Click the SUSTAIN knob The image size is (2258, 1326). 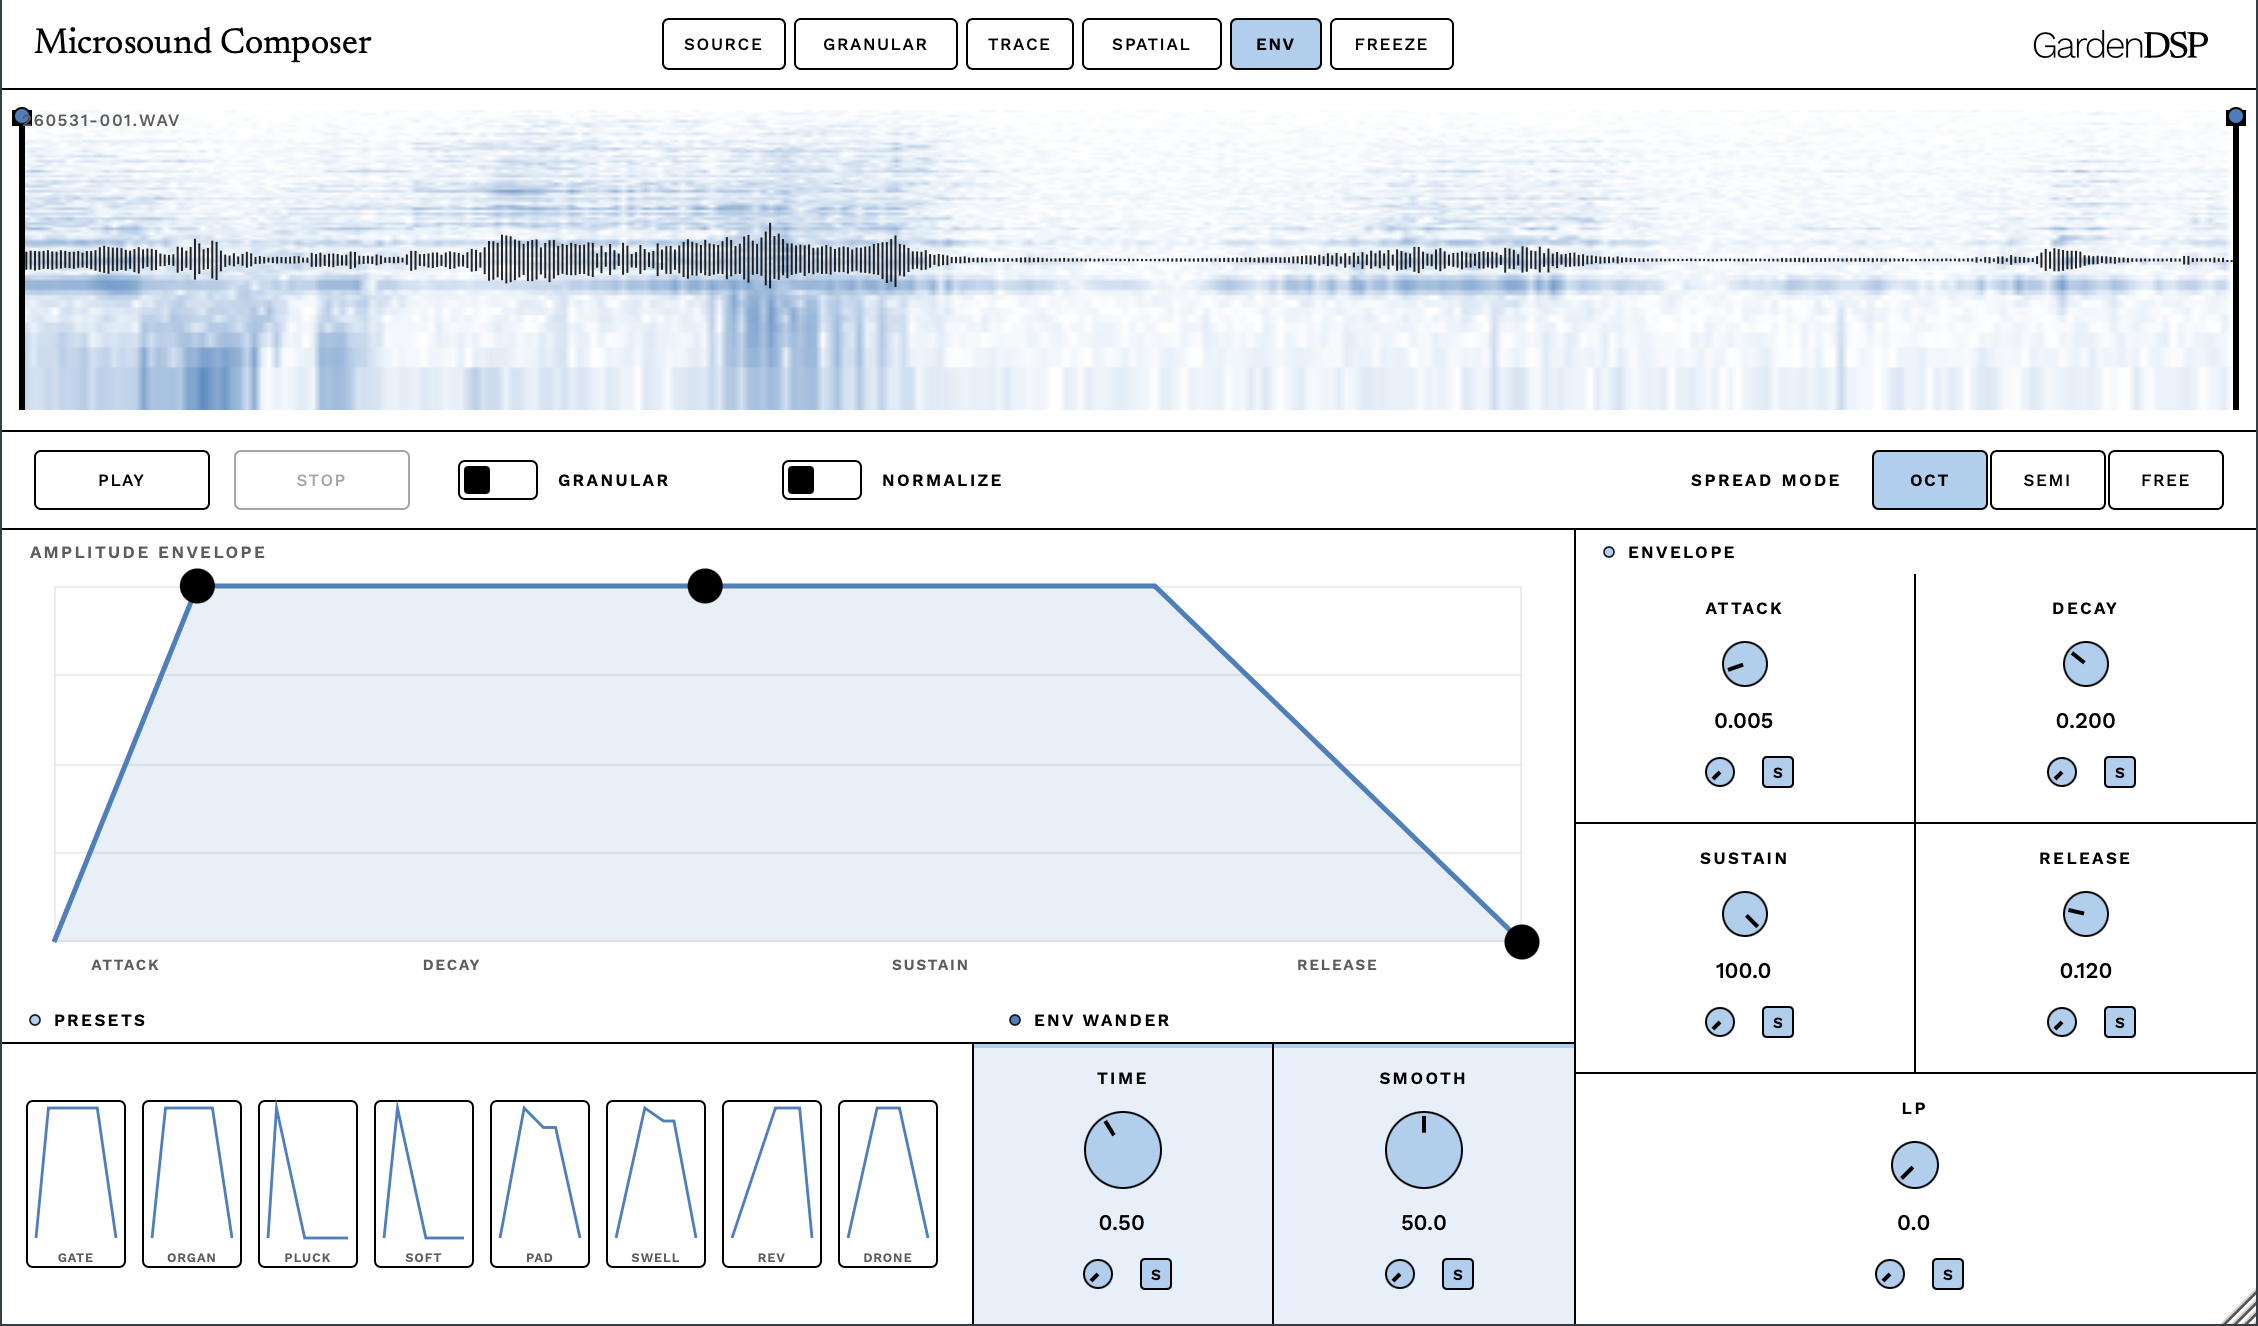click(1745, 914)
